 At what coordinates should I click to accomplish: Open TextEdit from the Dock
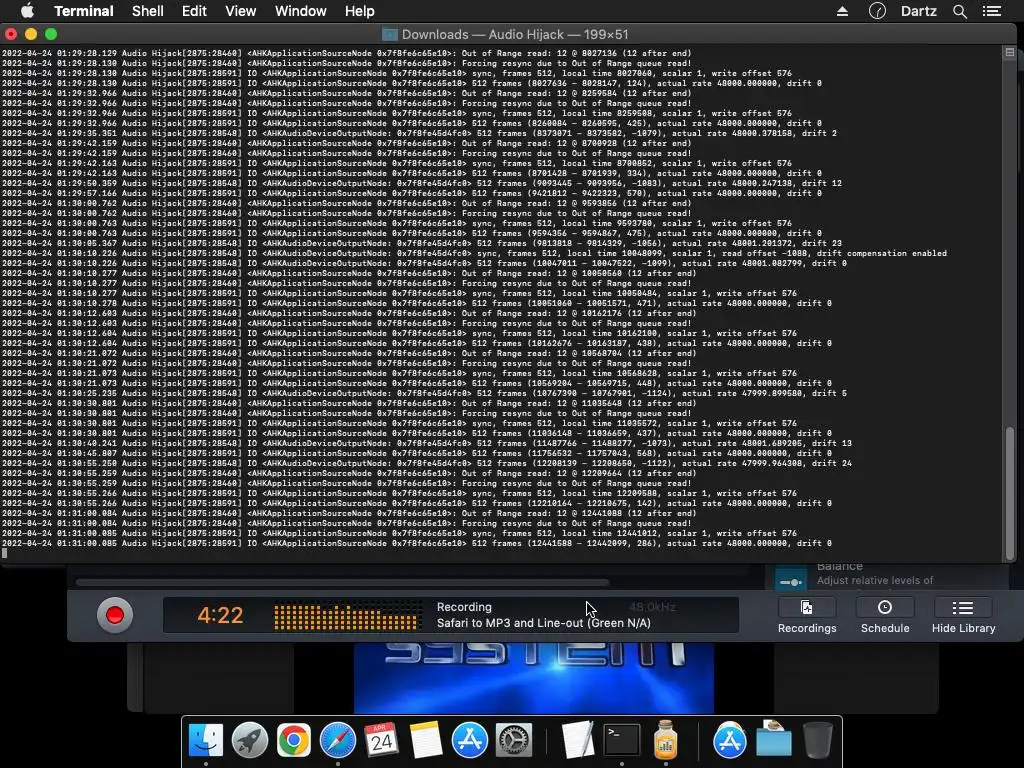(x=579, y=740)
